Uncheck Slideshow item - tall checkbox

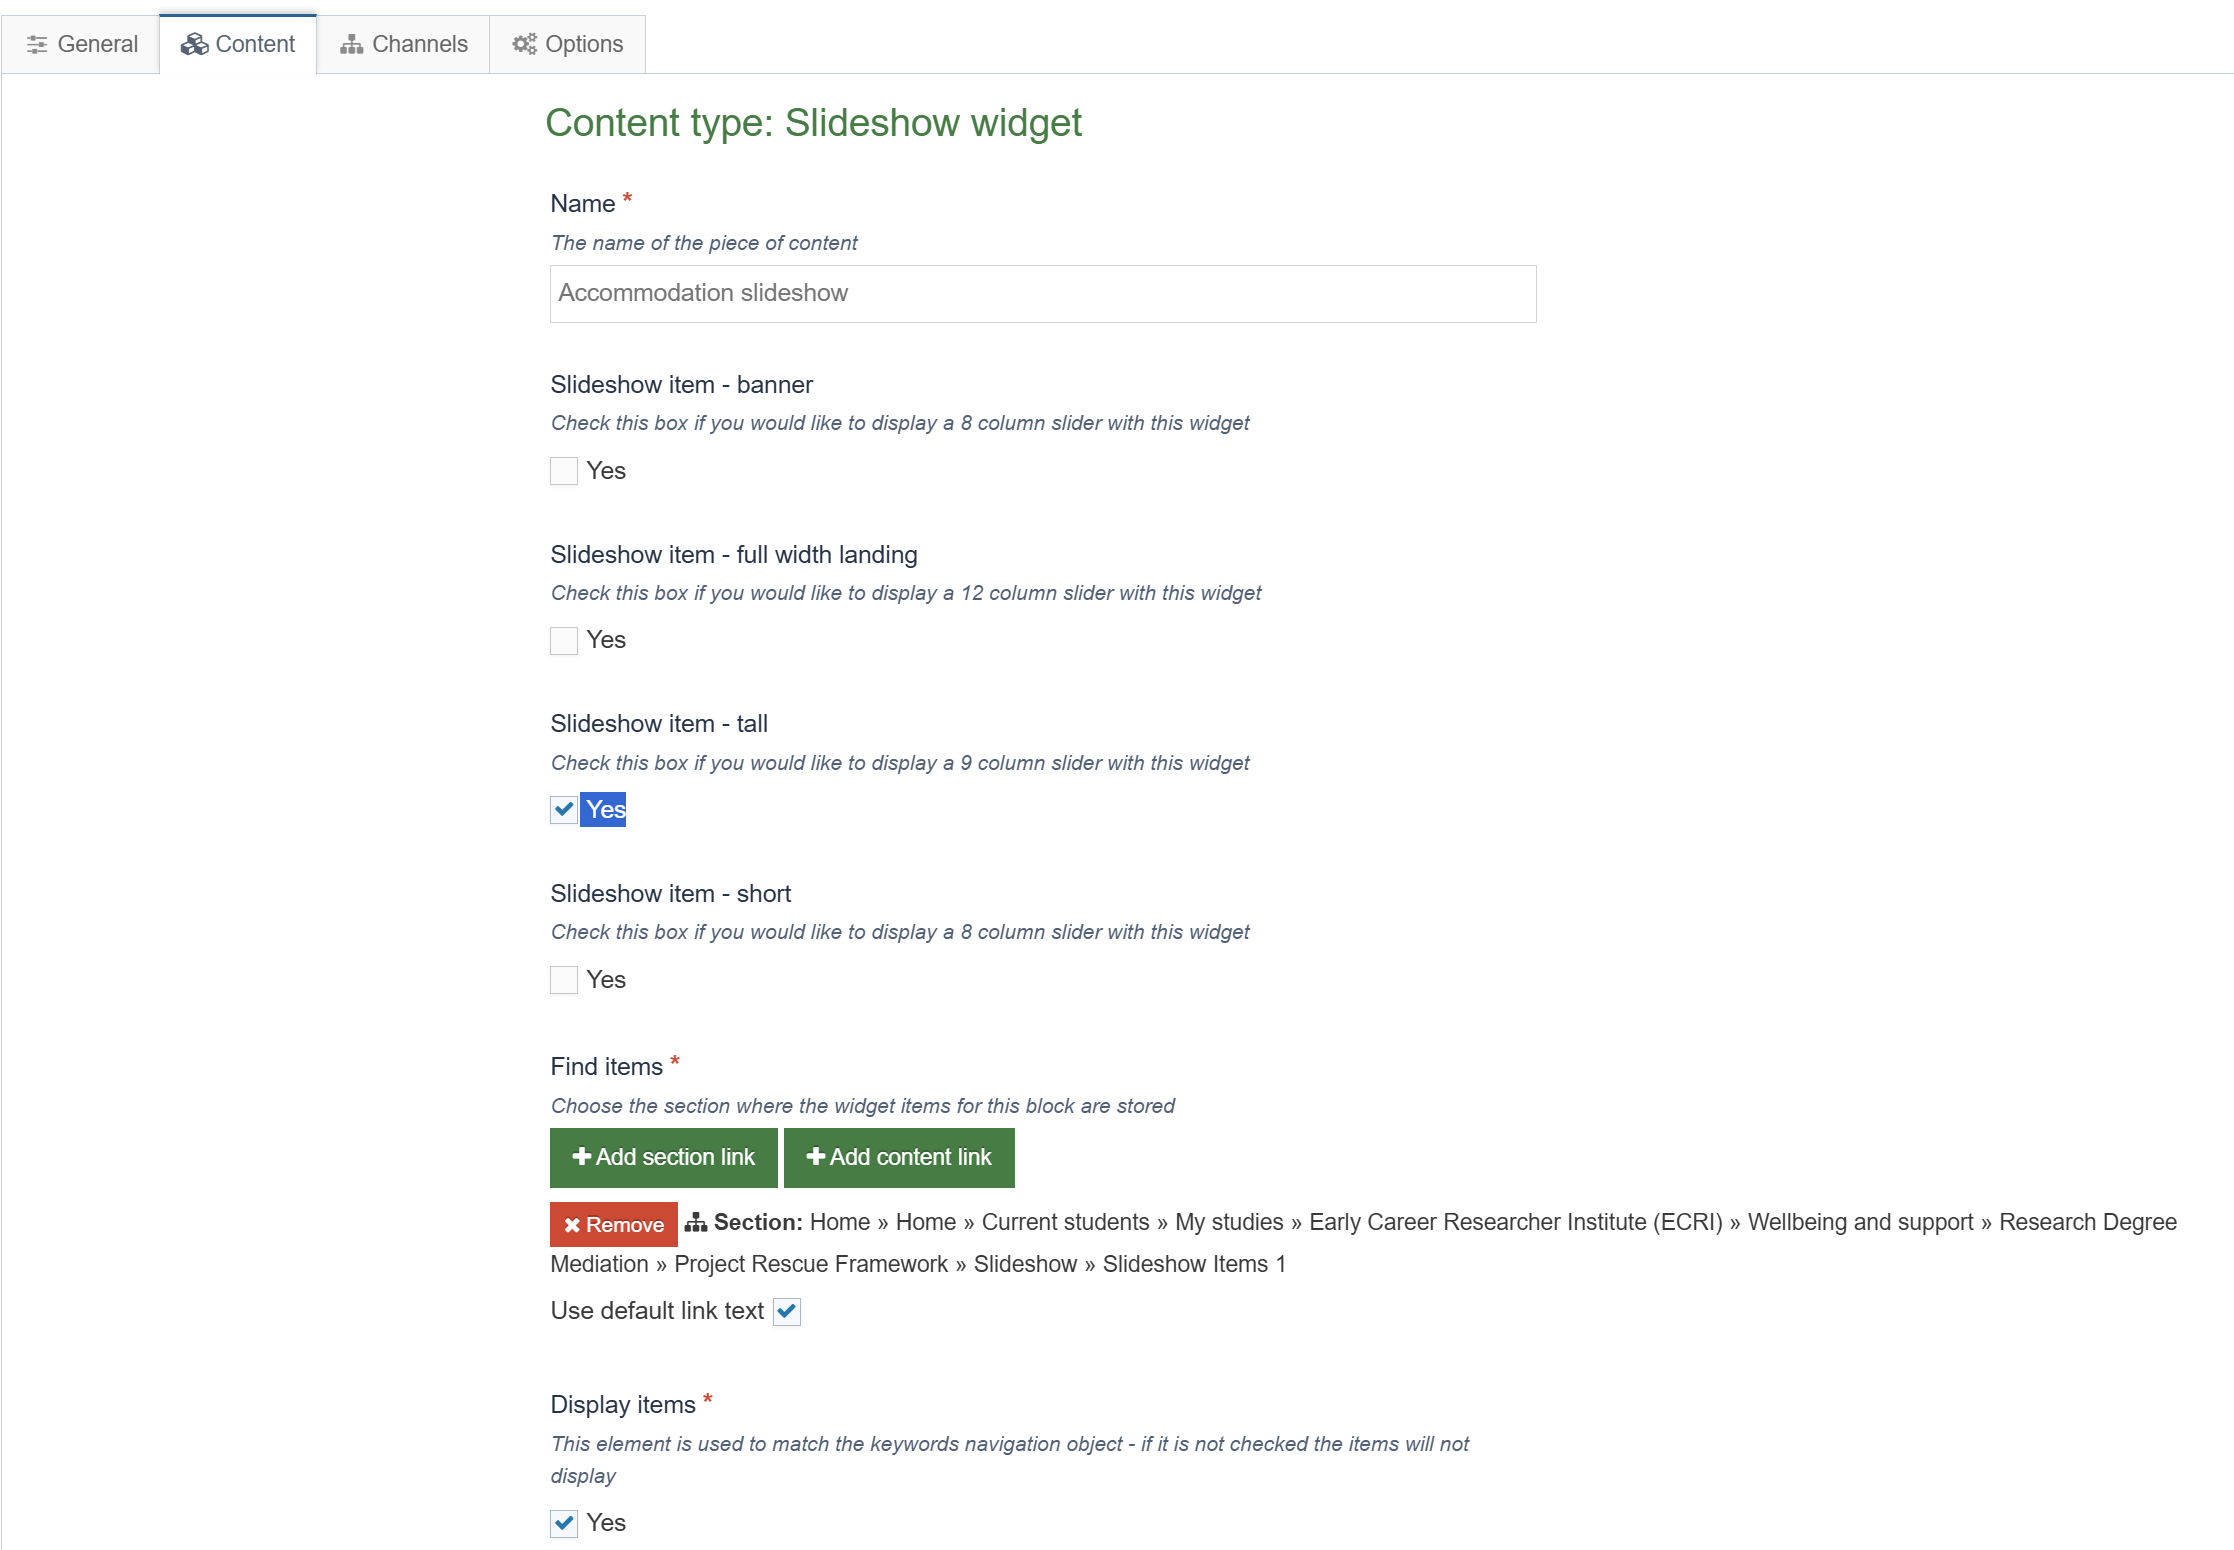[564, 809]
